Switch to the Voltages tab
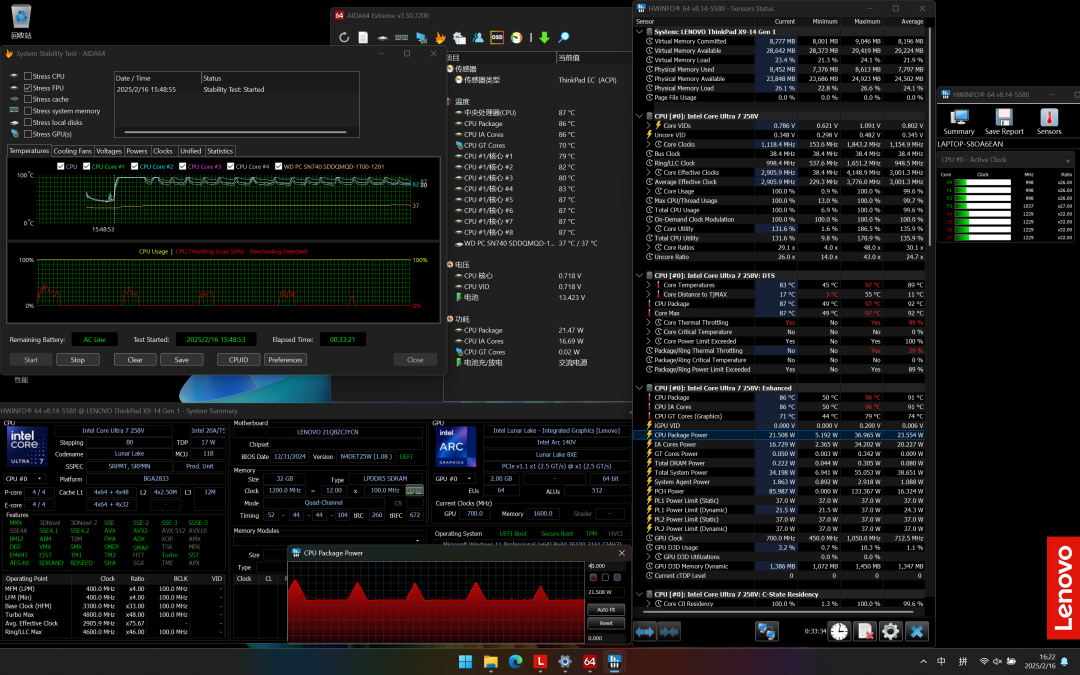Image resolution: width=1080 pixels, height=675 pixels. click(108, 151)
